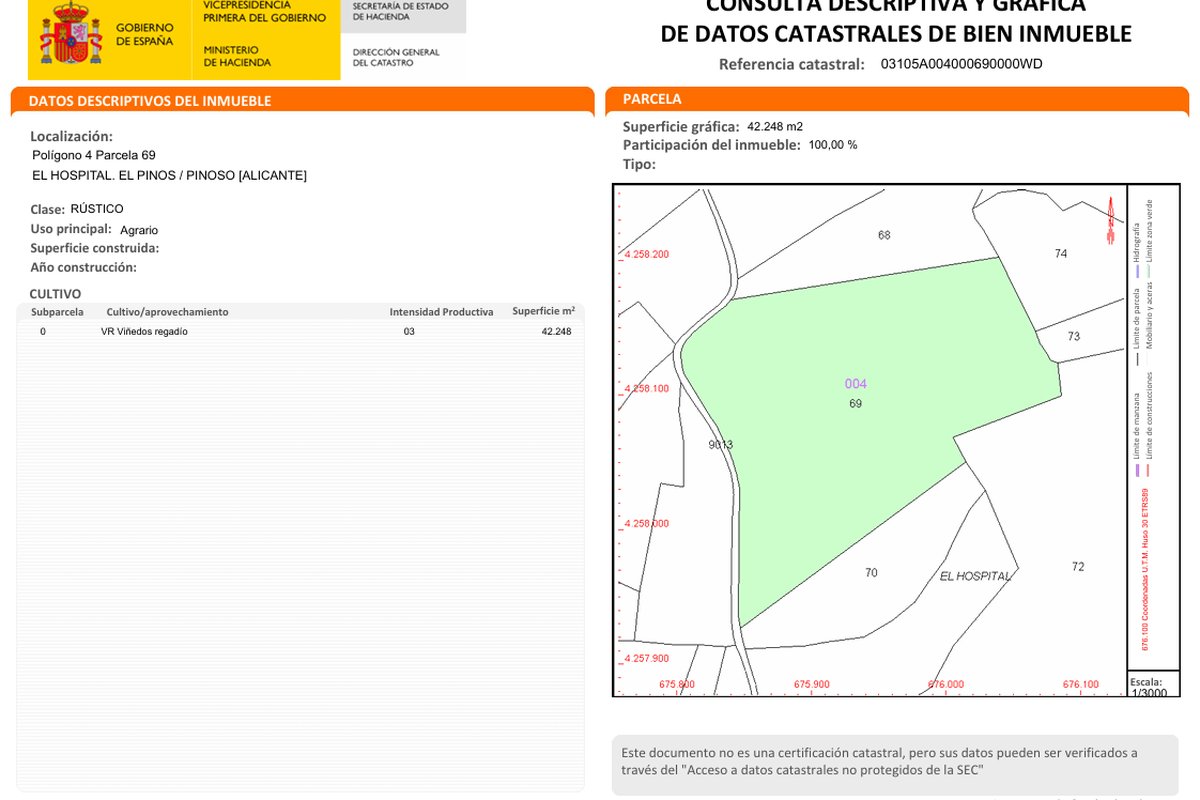Click parcel 73 label on the map
This screenshot has height=800, width=1200.
click(1074, 337)
